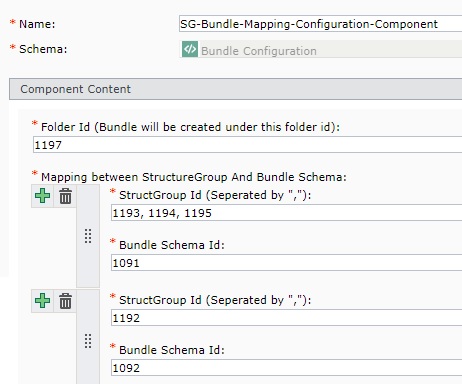462x384 pixels.
Task: Click the Bundle Schema Id field showing 1092
Action: (286, 368)
